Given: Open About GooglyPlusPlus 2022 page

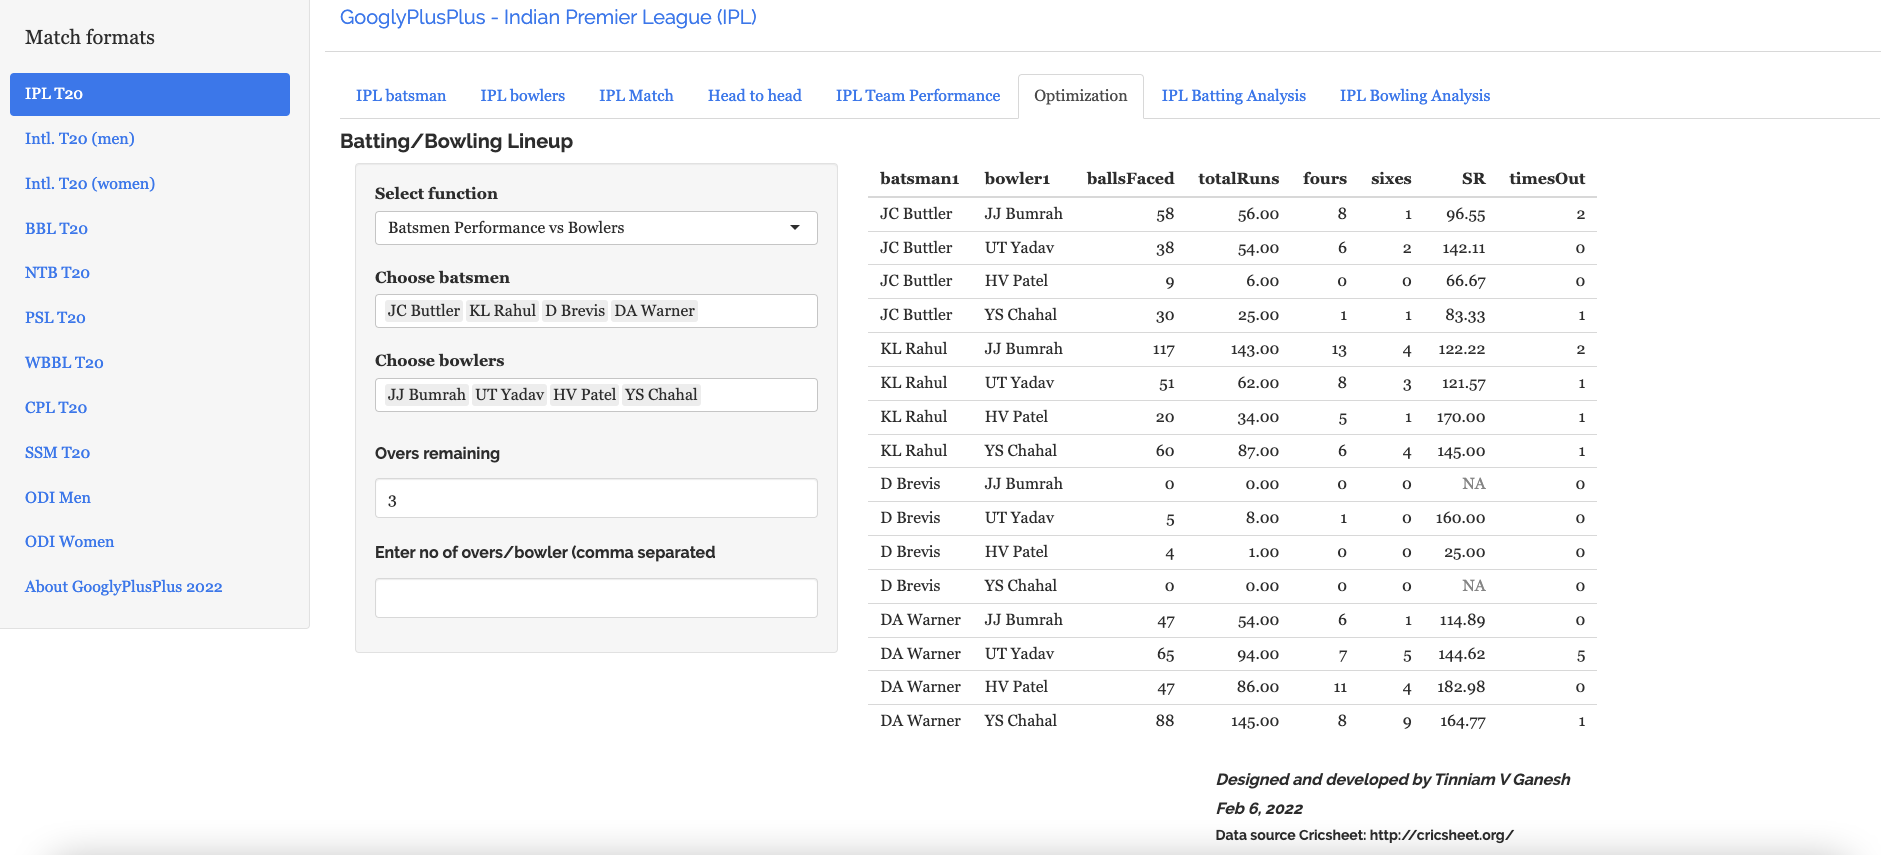Looking at the screenshot, I should tap(123, 587).
